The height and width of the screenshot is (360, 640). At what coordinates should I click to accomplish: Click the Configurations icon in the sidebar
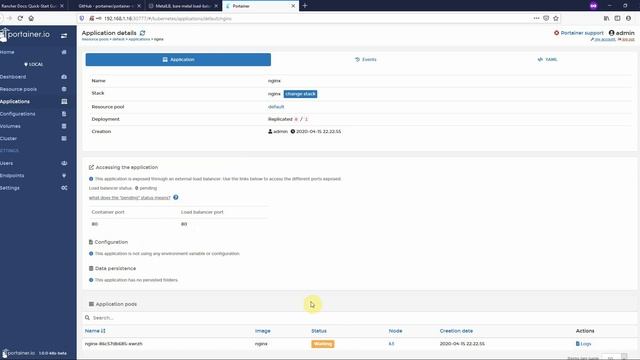click(64, 114)
